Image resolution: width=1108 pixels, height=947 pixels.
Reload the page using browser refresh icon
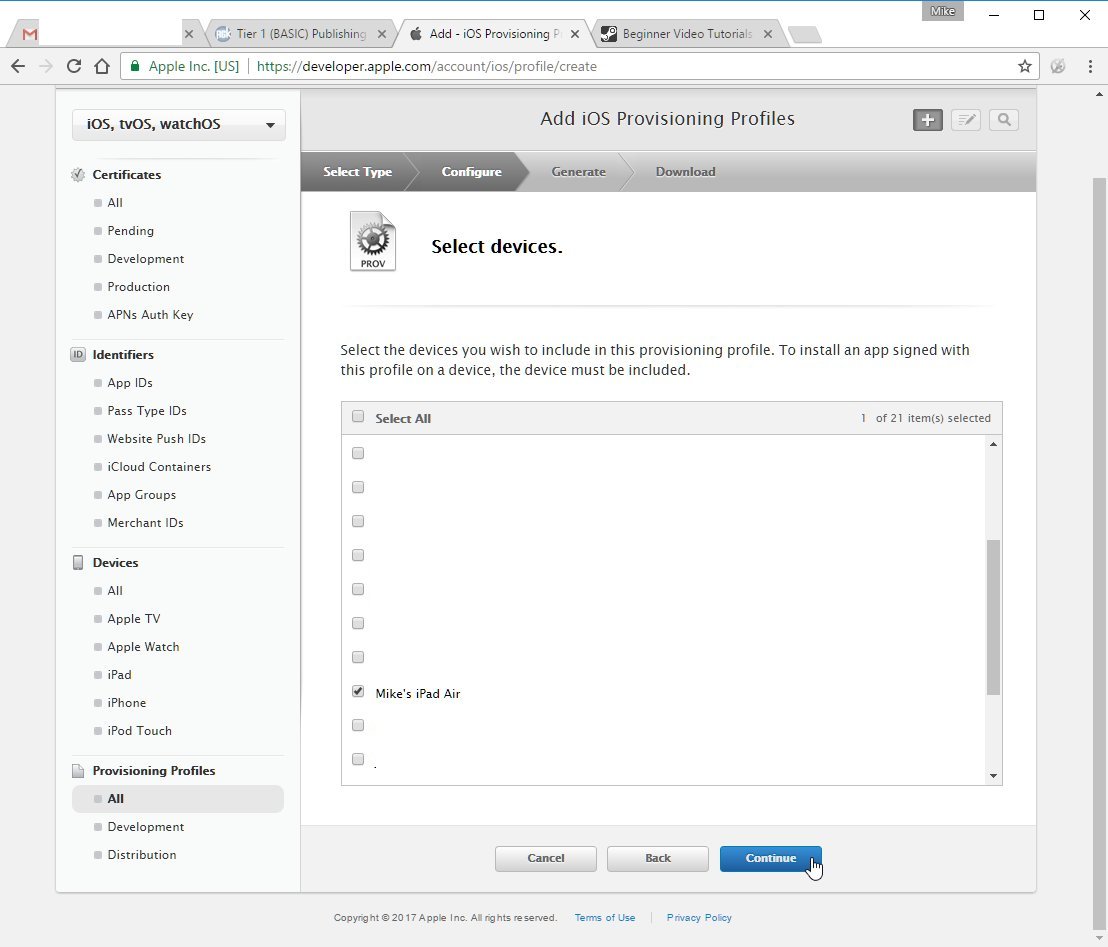73,66
